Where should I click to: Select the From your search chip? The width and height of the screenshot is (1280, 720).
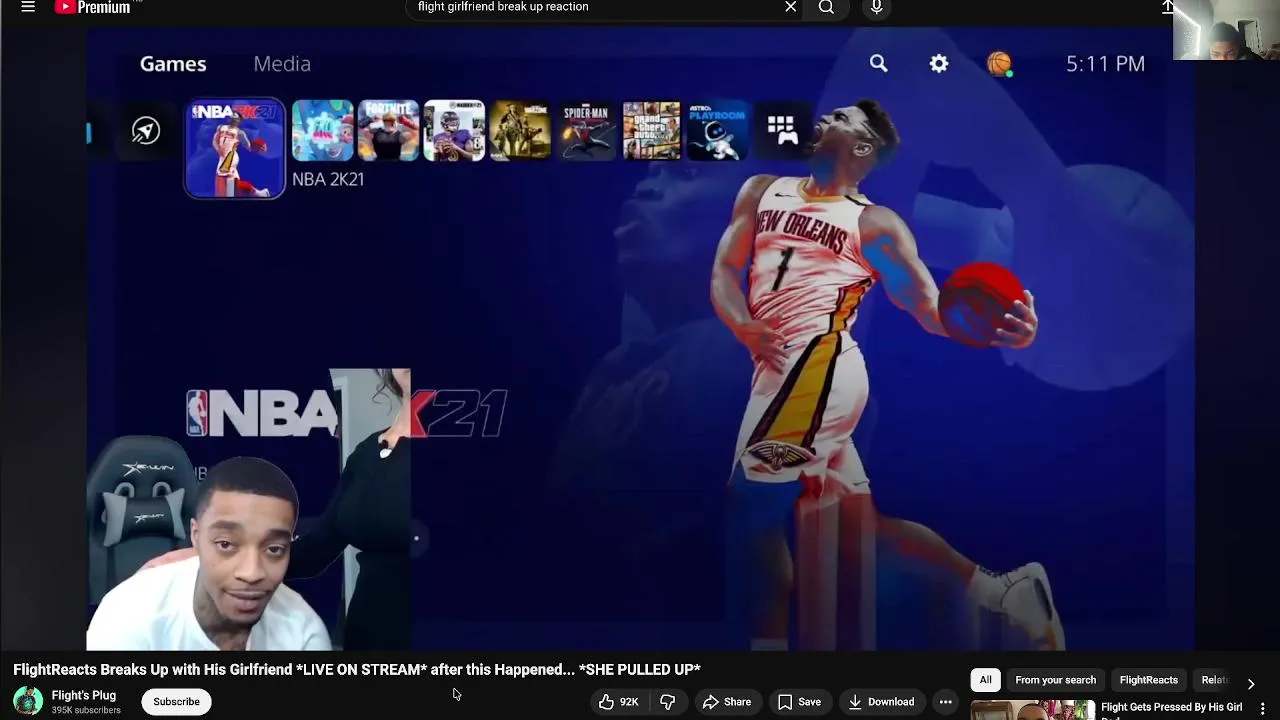click(1055, 680)
